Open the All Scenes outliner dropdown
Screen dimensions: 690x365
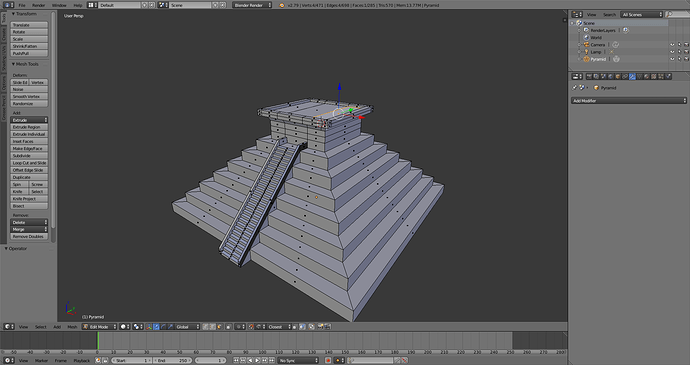pos(642,15)
